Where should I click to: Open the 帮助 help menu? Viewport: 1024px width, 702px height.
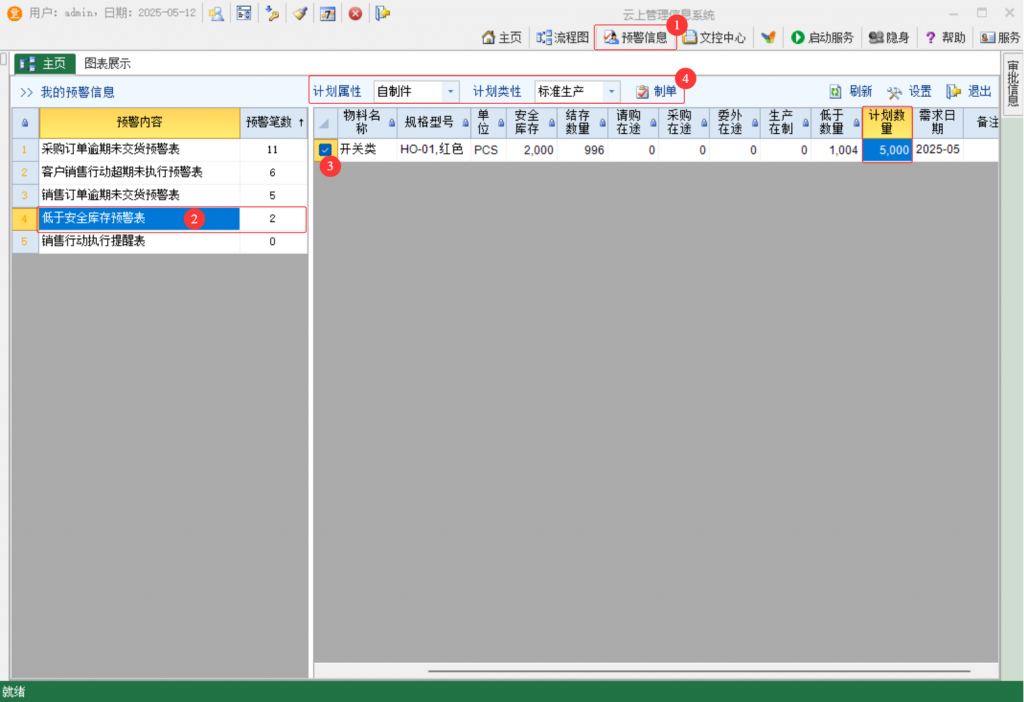tap(945, 37)
